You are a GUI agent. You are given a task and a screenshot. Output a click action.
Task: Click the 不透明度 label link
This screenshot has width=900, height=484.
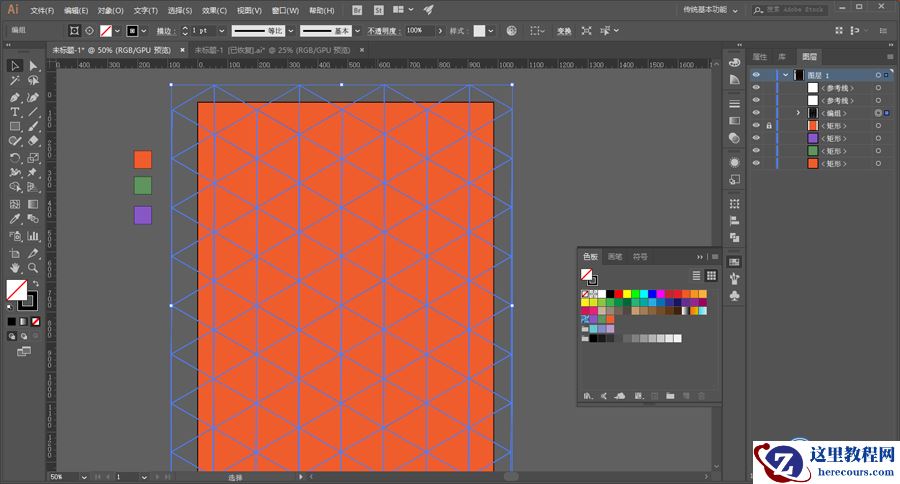pyautogui.click(x=383, y=31)
